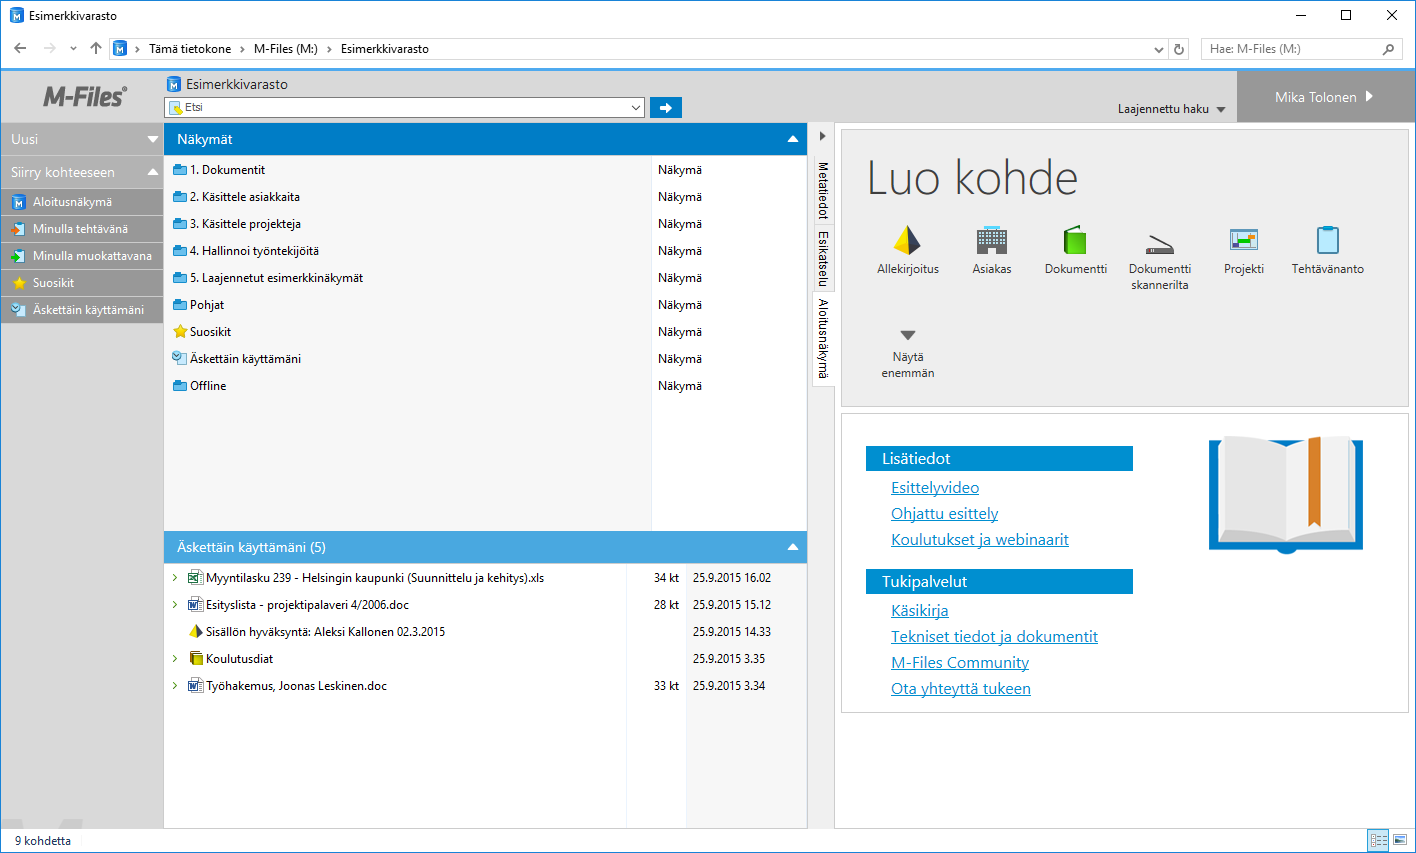
Task: Open the Laajennettu haku dropdown
Action: [1171, 109]
